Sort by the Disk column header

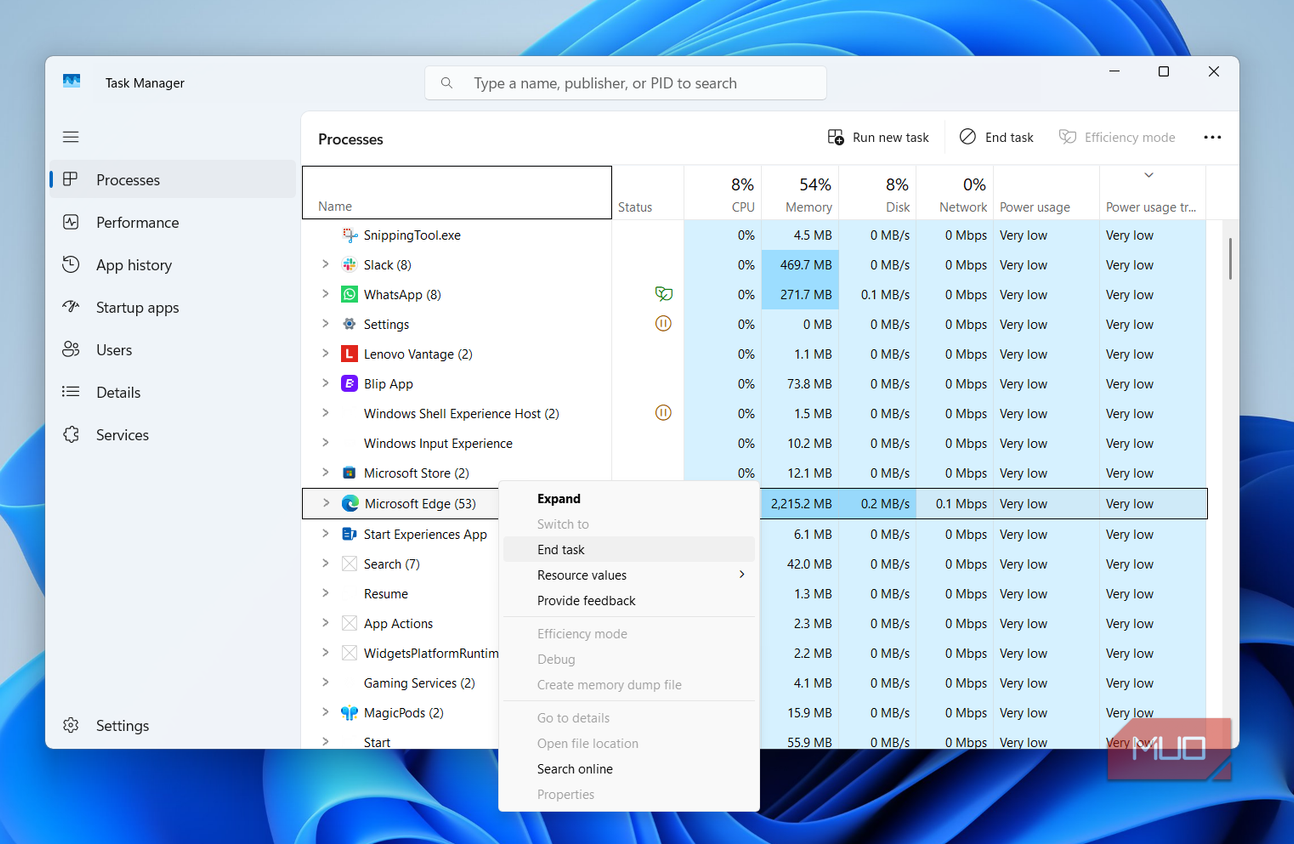877,193
